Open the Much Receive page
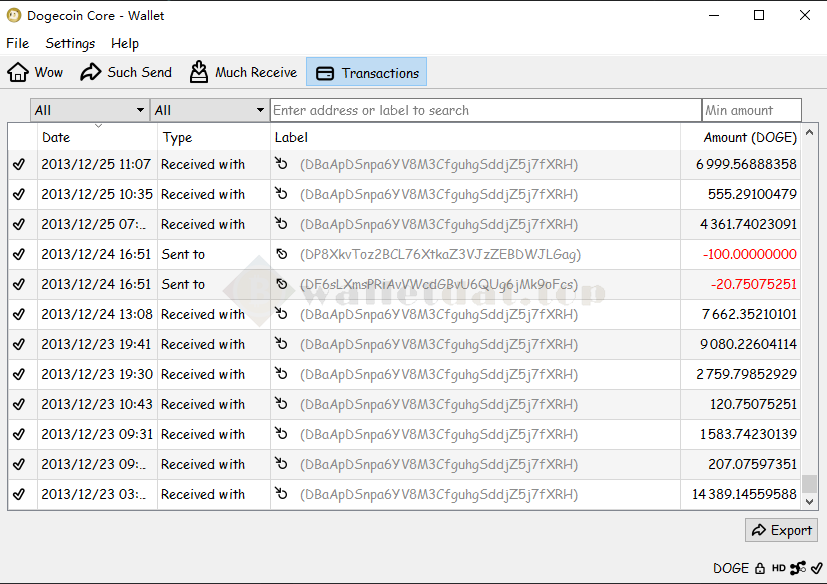Screen dimensions: 827x584 243,72
